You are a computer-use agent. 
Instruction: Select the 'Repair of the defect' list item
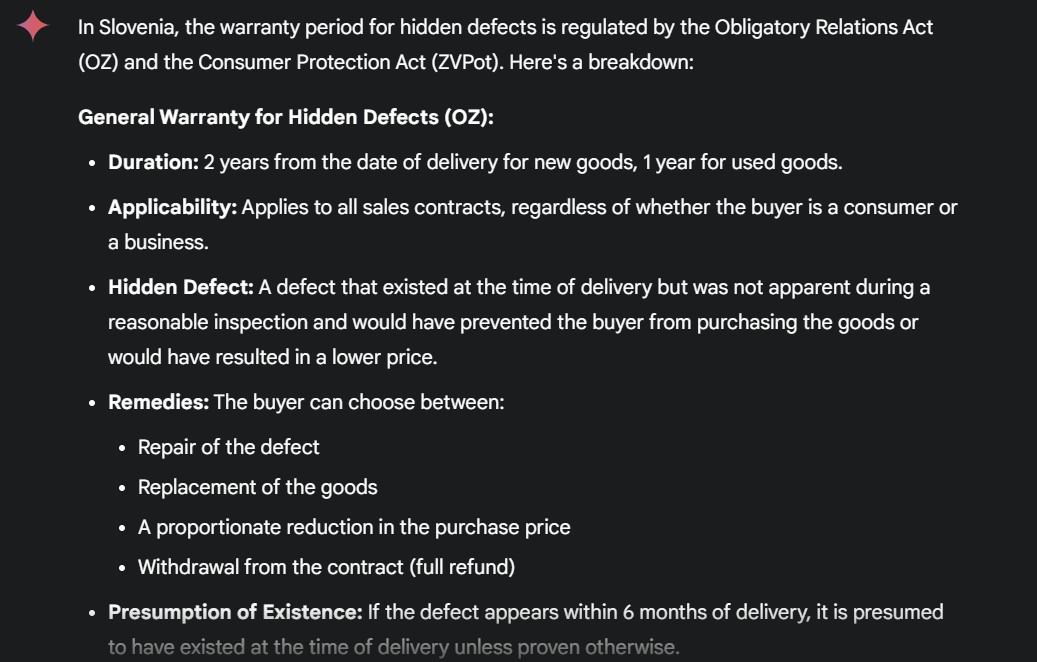point(228,447)
